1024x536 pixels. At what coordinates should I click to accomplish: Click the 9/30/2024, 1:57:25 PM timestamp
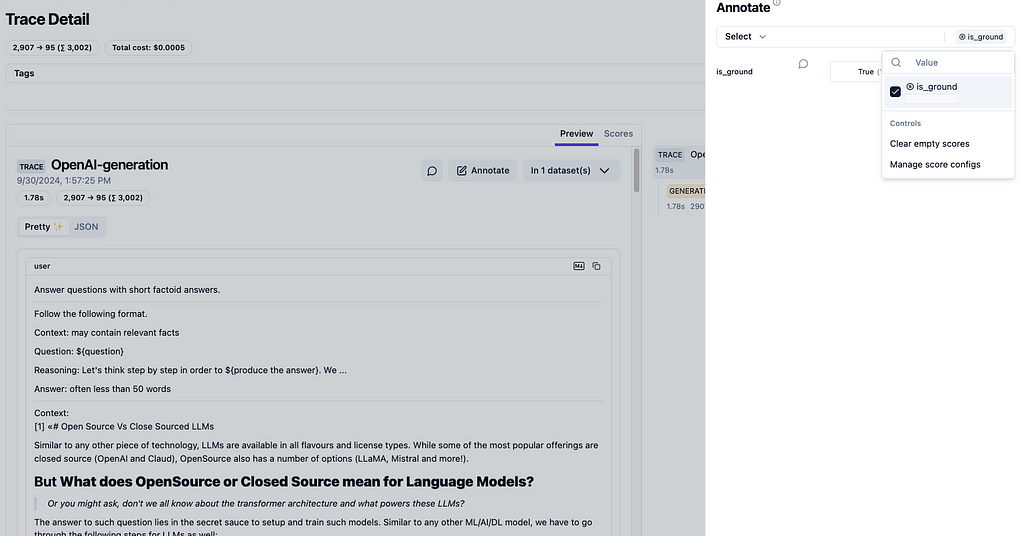pos(64,181)
